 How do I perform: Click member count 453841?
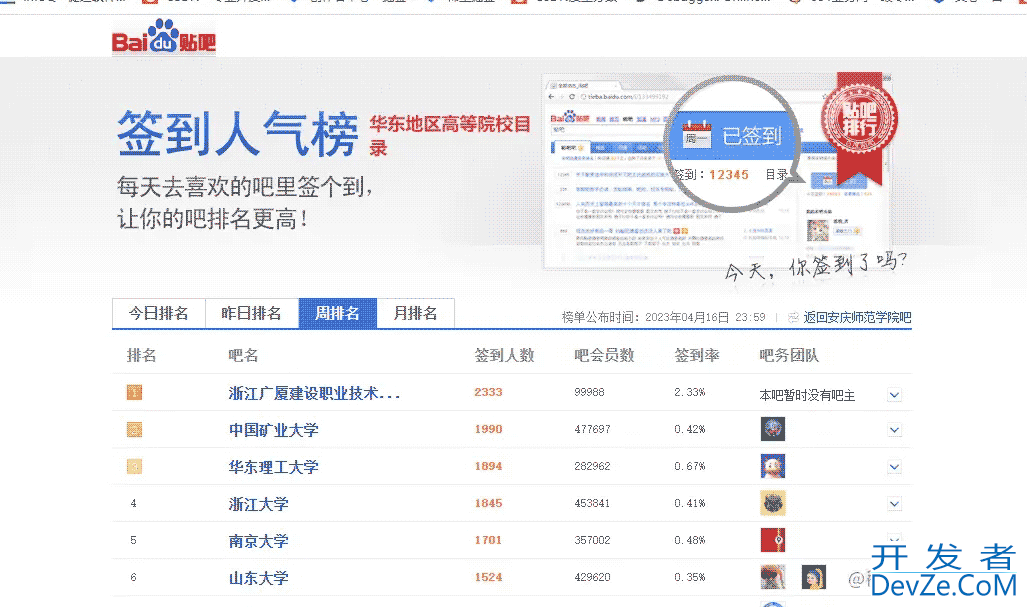click(593, 503)
